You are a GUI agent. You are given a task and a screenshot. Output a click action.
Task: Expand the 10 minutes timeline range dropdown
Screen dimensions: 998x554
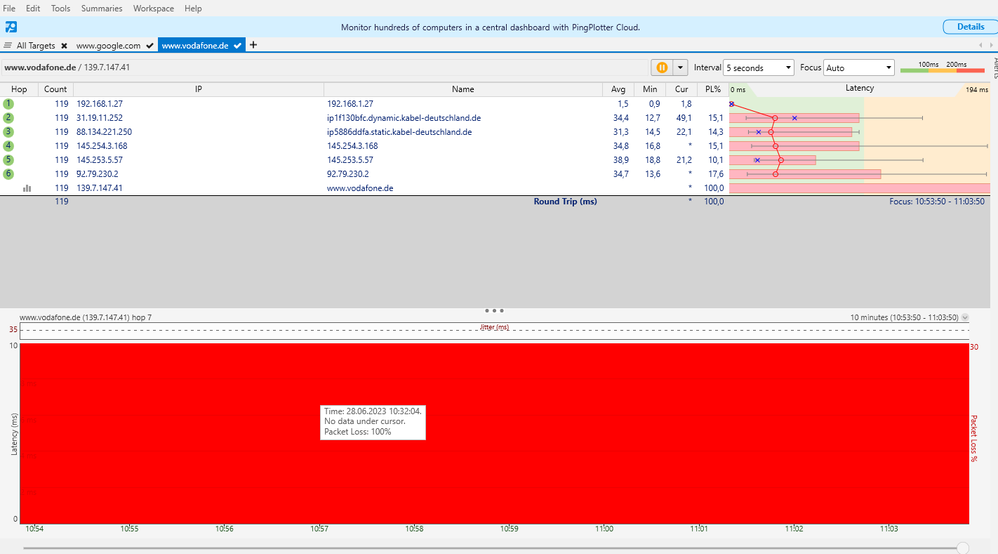pos(965,317)
